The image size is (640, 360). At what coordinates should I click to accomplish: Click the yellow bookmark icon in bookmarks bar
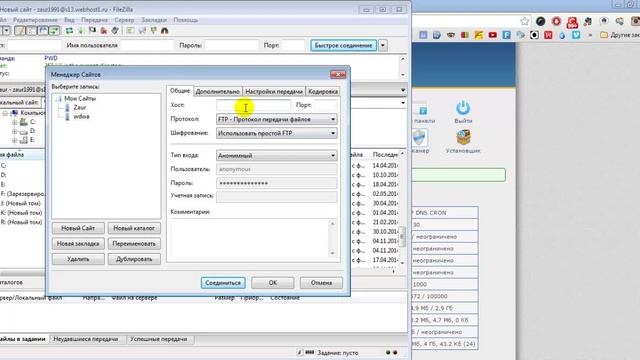pyautogui.click(x=478, y=35)
